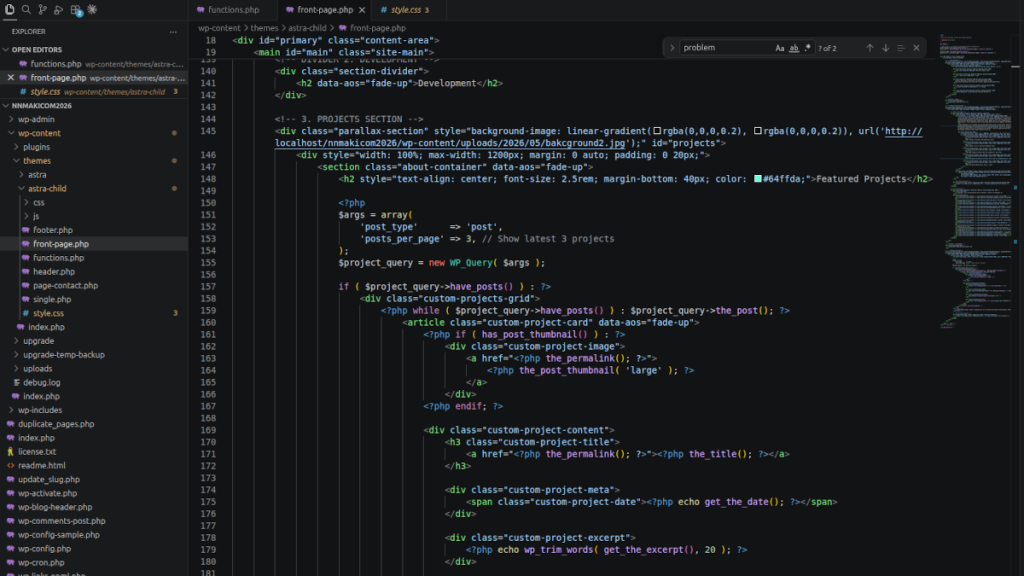Expand the js folder
Image resolution: width=1024 pixels, height=576 pixels.
36,216
